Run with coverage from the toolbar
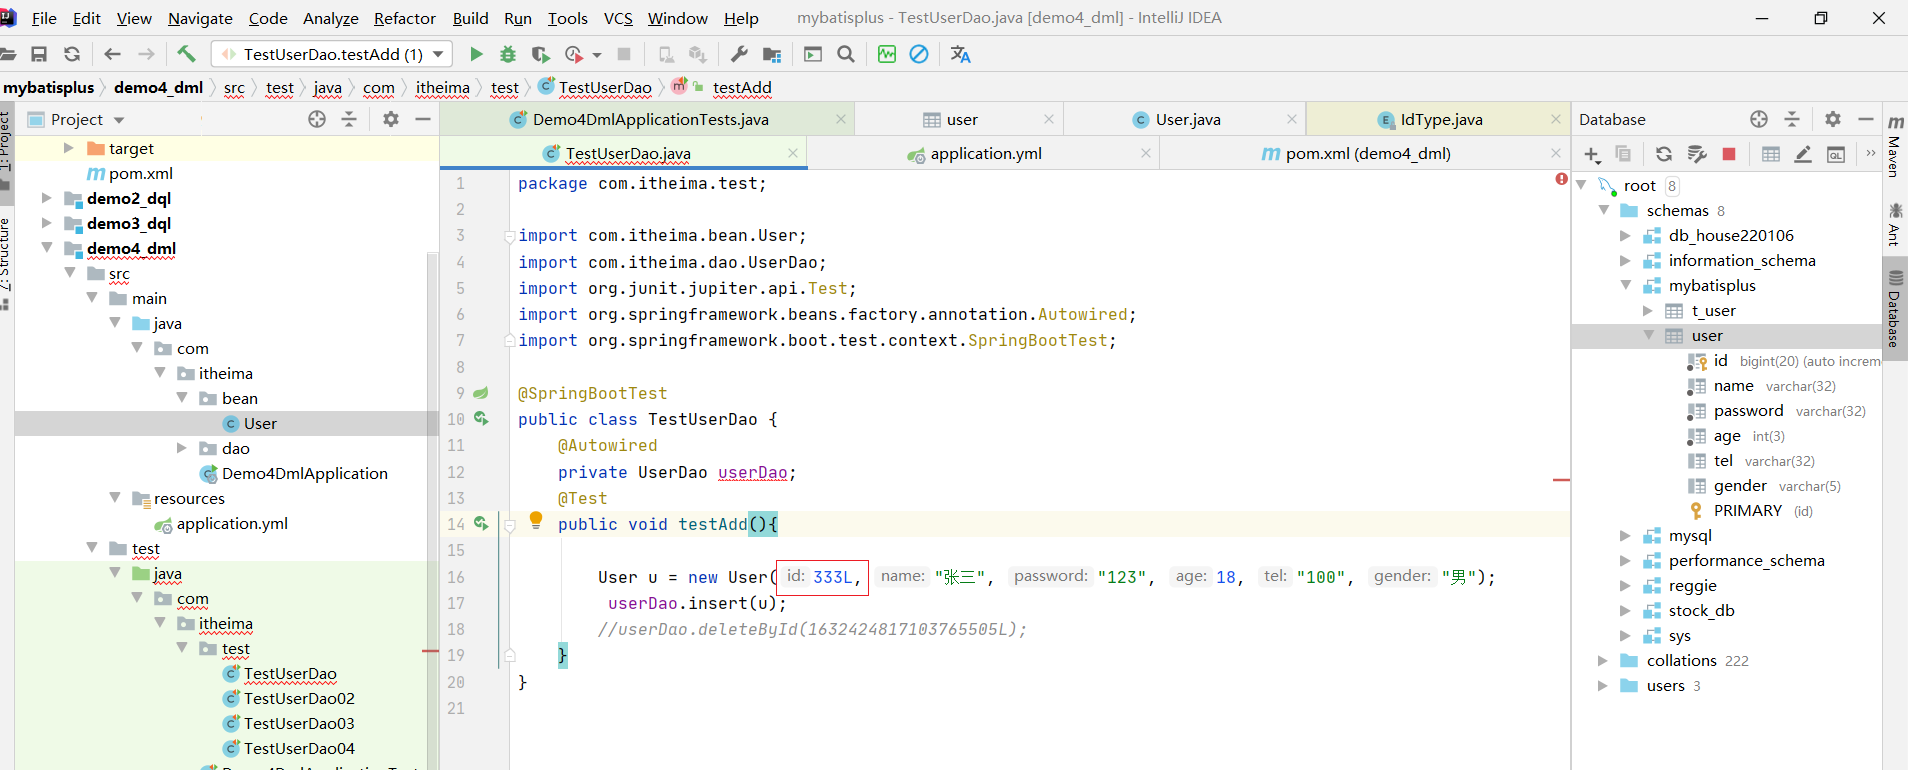Viewport: 1908px width, 770px height. click(x=541, y=54)
